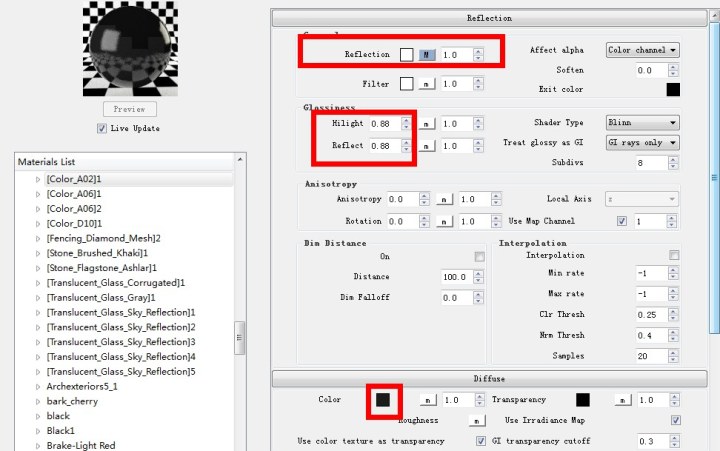The width and height of the screenshot is (720, 451).
Task: Select [Translucent_Glass_Corrugated]1 material
Action: pyautogui.click(x=116, y=283)
